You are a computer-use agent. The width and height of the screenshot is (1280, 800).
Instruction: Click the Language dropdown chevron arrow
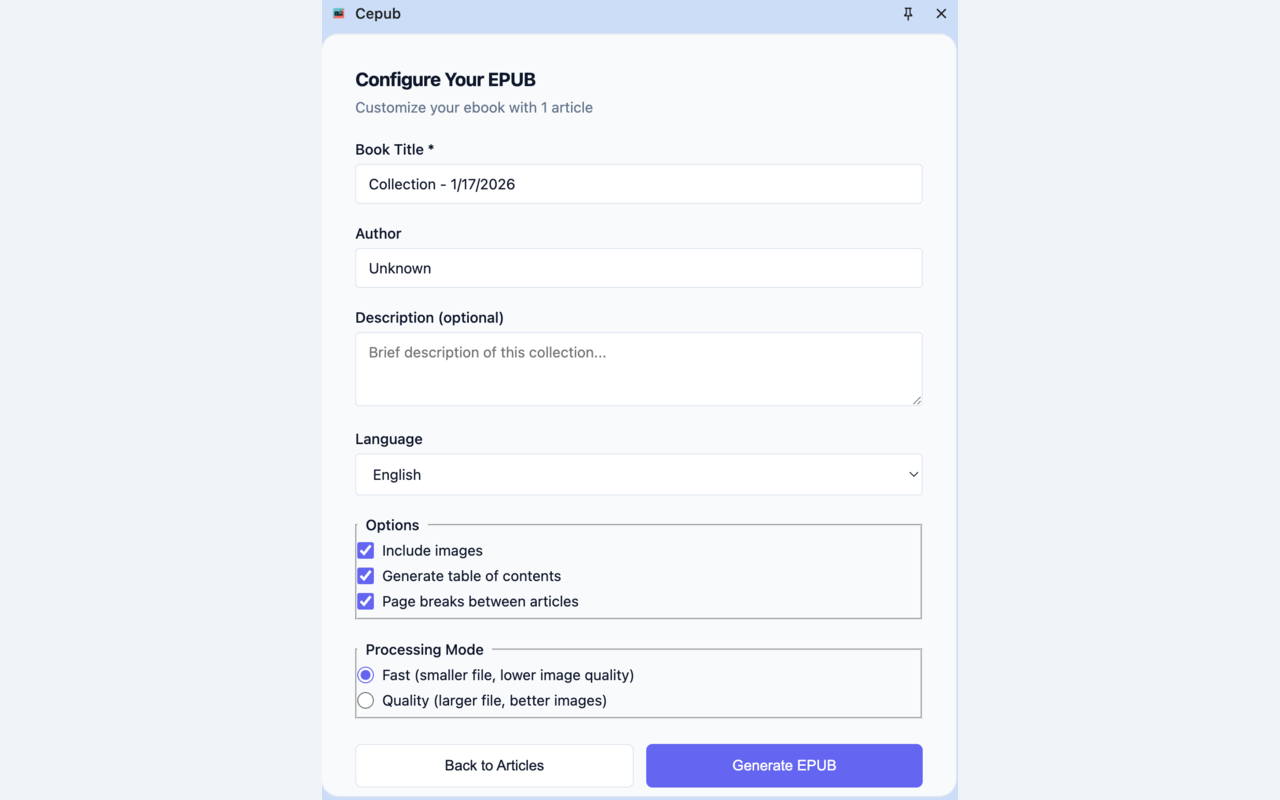click(912, 474)
